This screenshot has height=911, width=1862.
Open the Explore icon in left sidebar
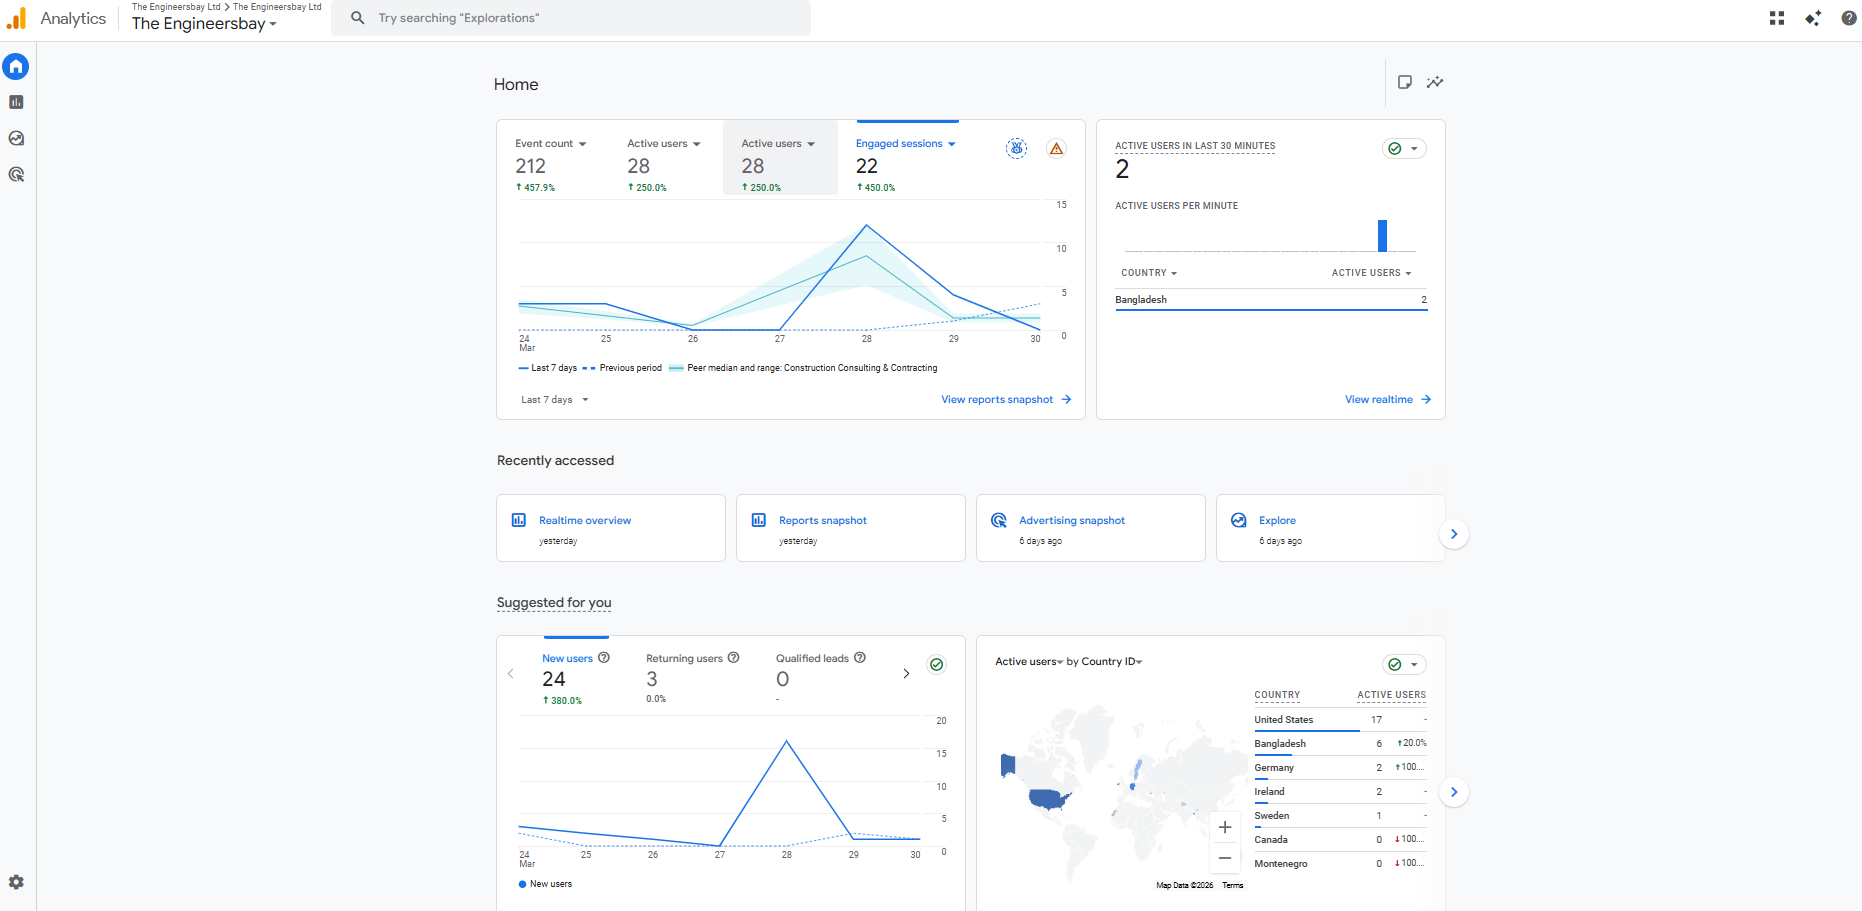tap(16, 138)
